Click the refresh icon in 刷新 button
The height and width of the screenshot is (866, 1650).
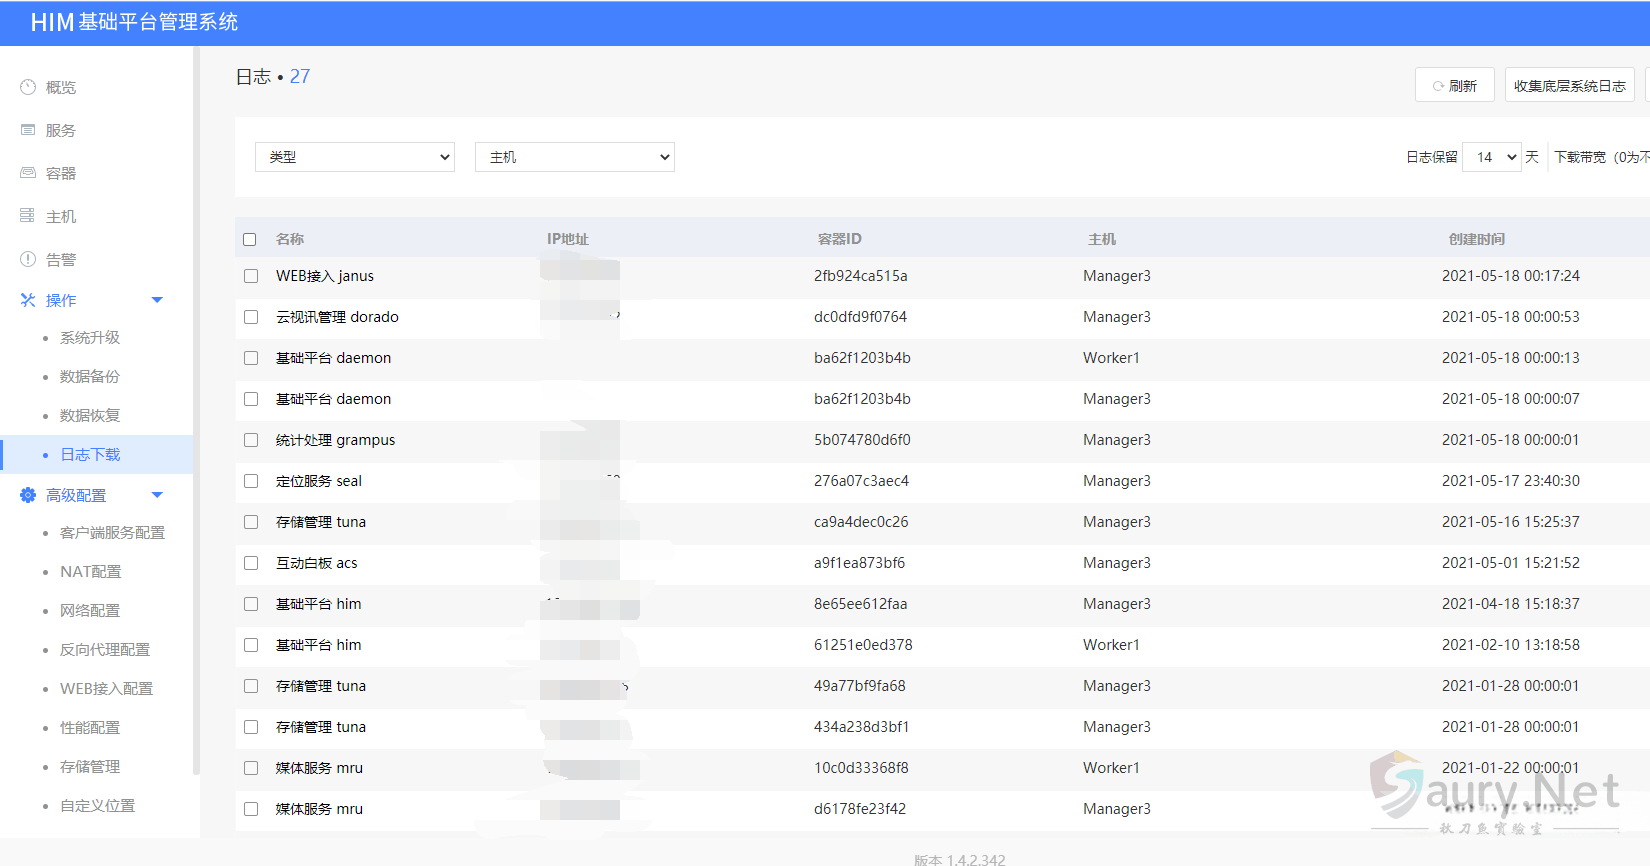click(1438, 86)
